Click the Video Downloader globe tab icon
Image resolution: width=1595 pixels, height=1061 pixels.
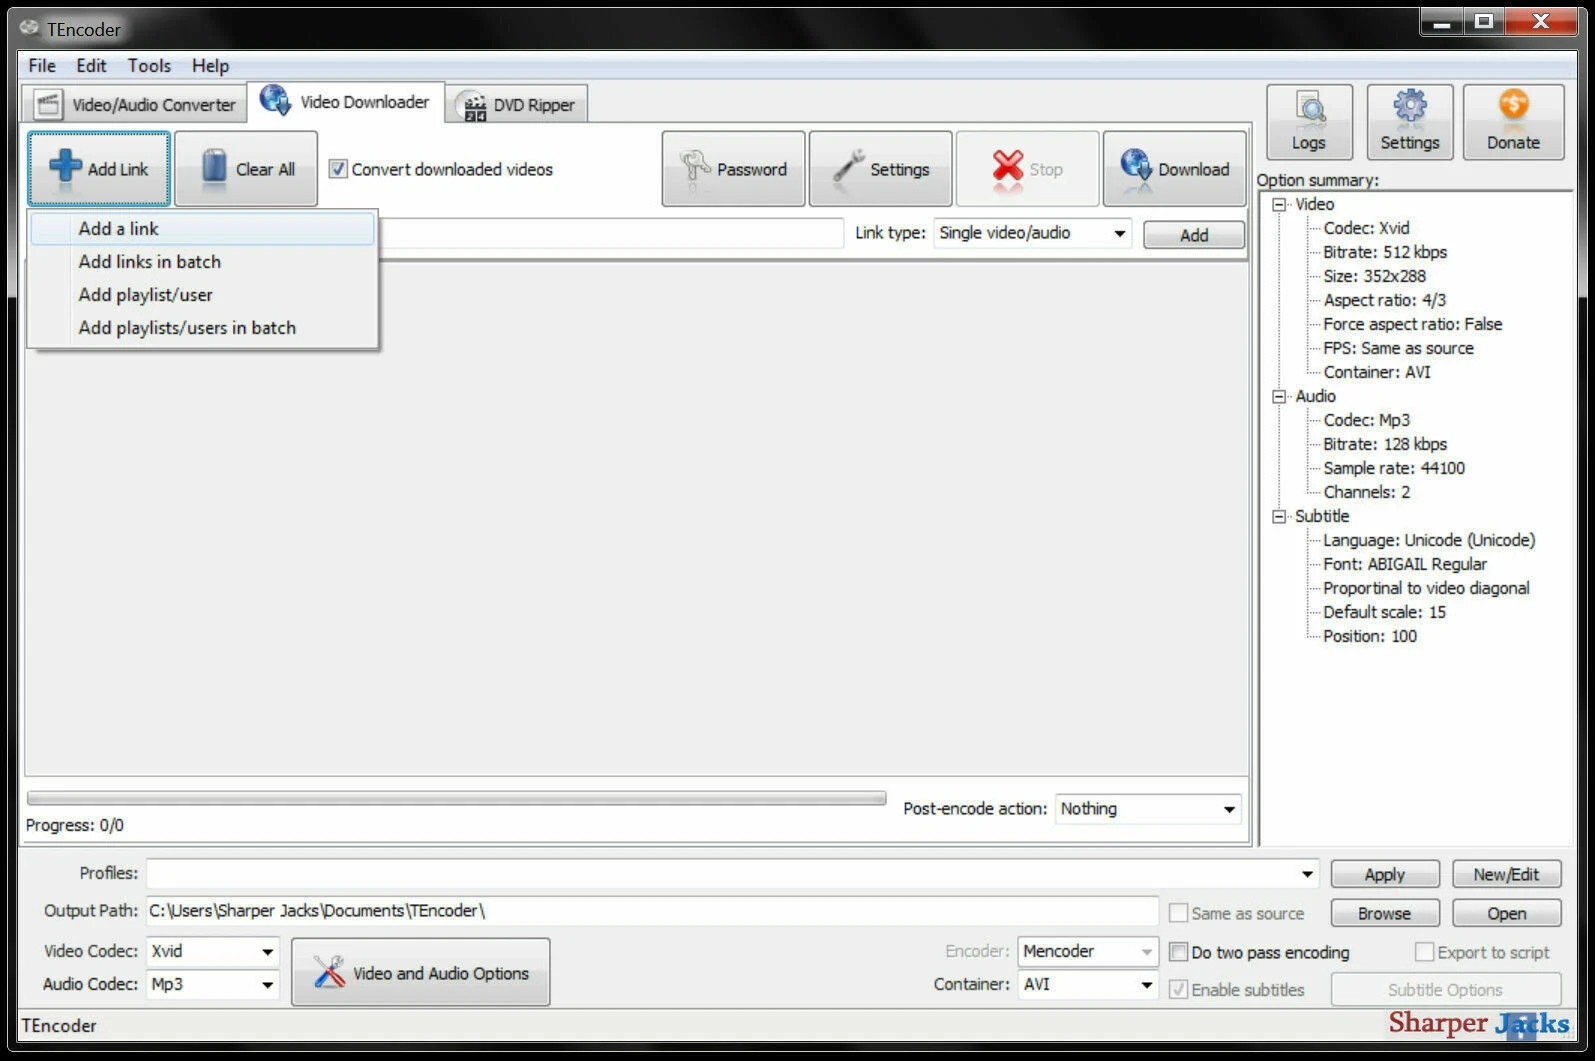tap(275, 100)
